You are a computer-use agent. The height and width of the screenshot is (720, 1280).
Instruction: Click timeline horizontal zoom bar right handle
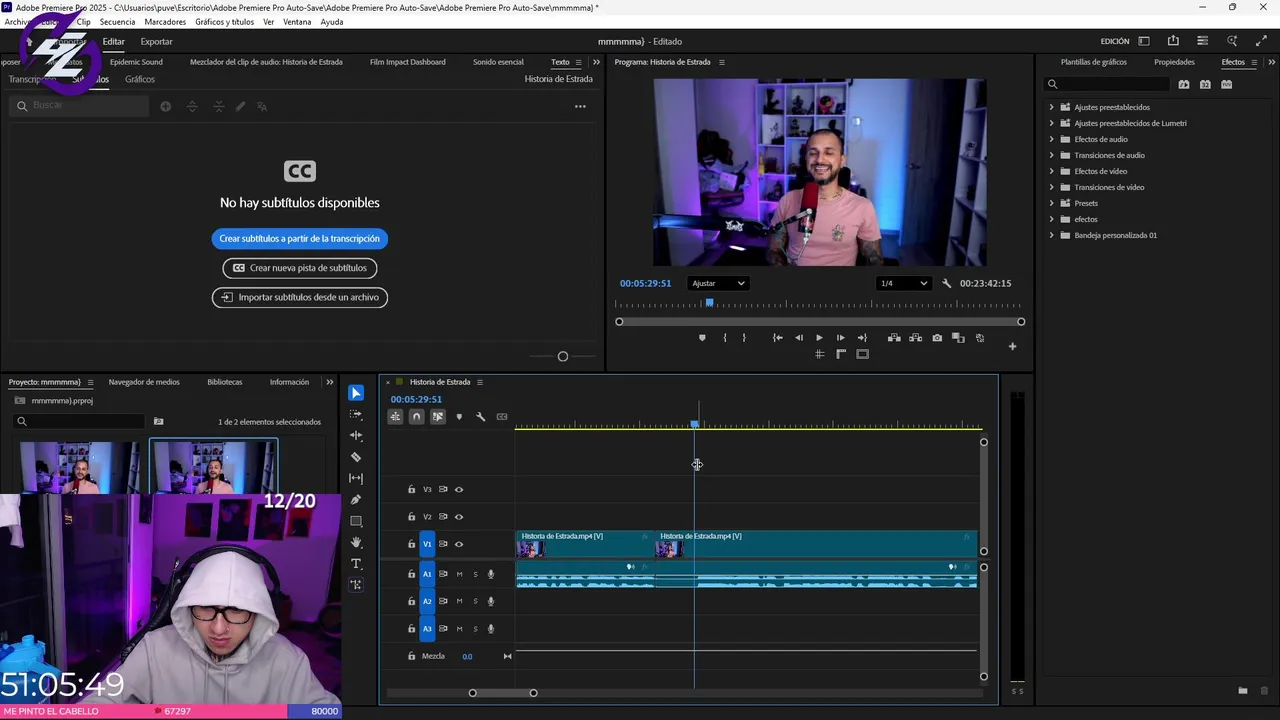pyautogui.click(x=533, y=693)
